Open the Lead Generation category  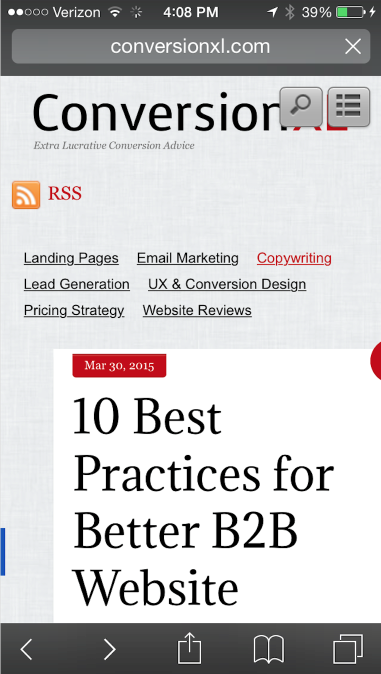point(77,285)
